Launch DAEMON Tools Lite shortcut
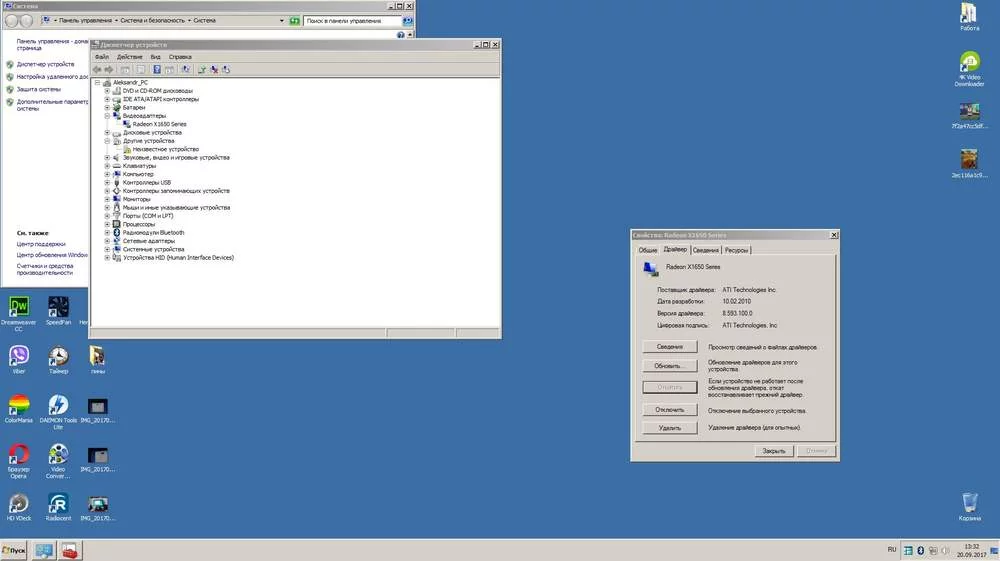The width and height of the screenshot is (1000, 561). point(58,411)
